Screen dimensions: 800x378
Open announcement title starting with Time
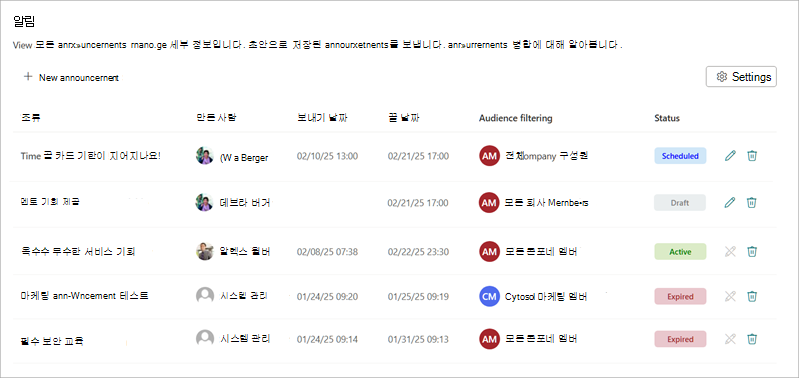[x=91, y=156]
